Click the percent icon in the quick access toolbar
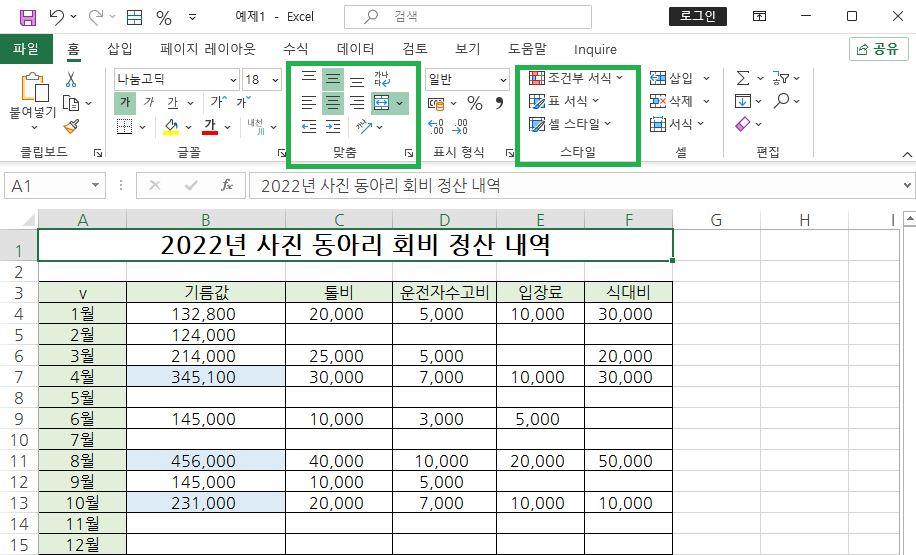This screenshot has width=916, height=555. pos(164,18)
